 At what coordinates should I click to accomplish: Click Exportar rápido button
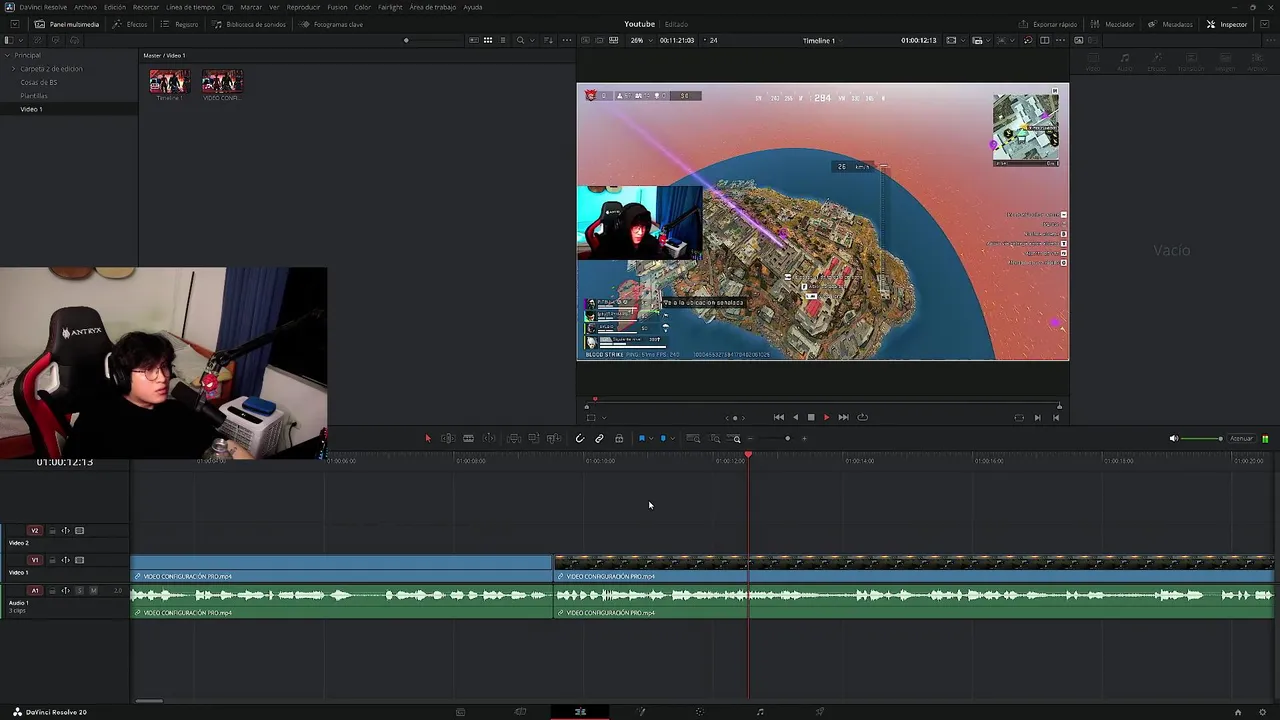pos(1048,24)
